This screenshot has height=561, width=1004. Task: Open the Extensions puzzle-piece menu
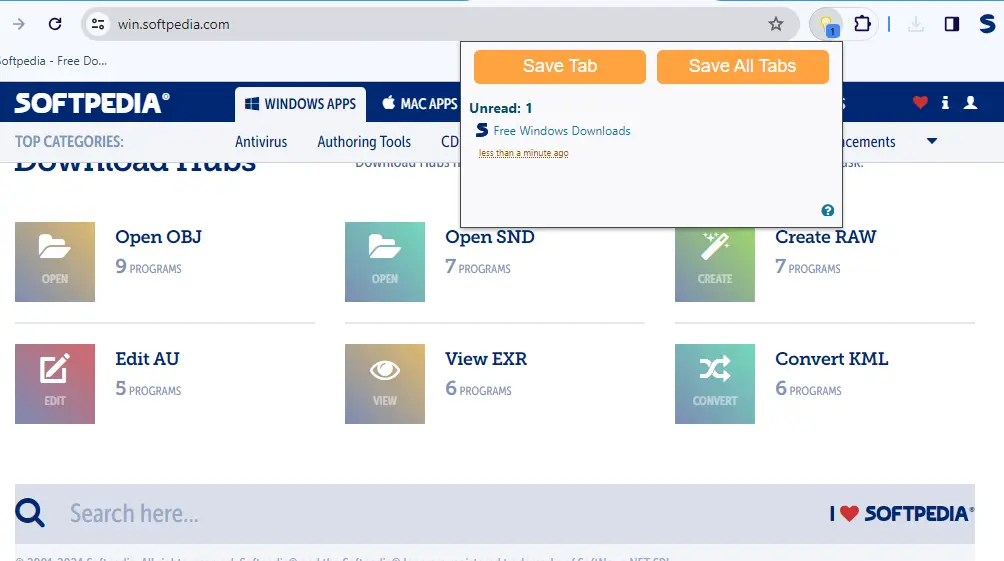862,24
